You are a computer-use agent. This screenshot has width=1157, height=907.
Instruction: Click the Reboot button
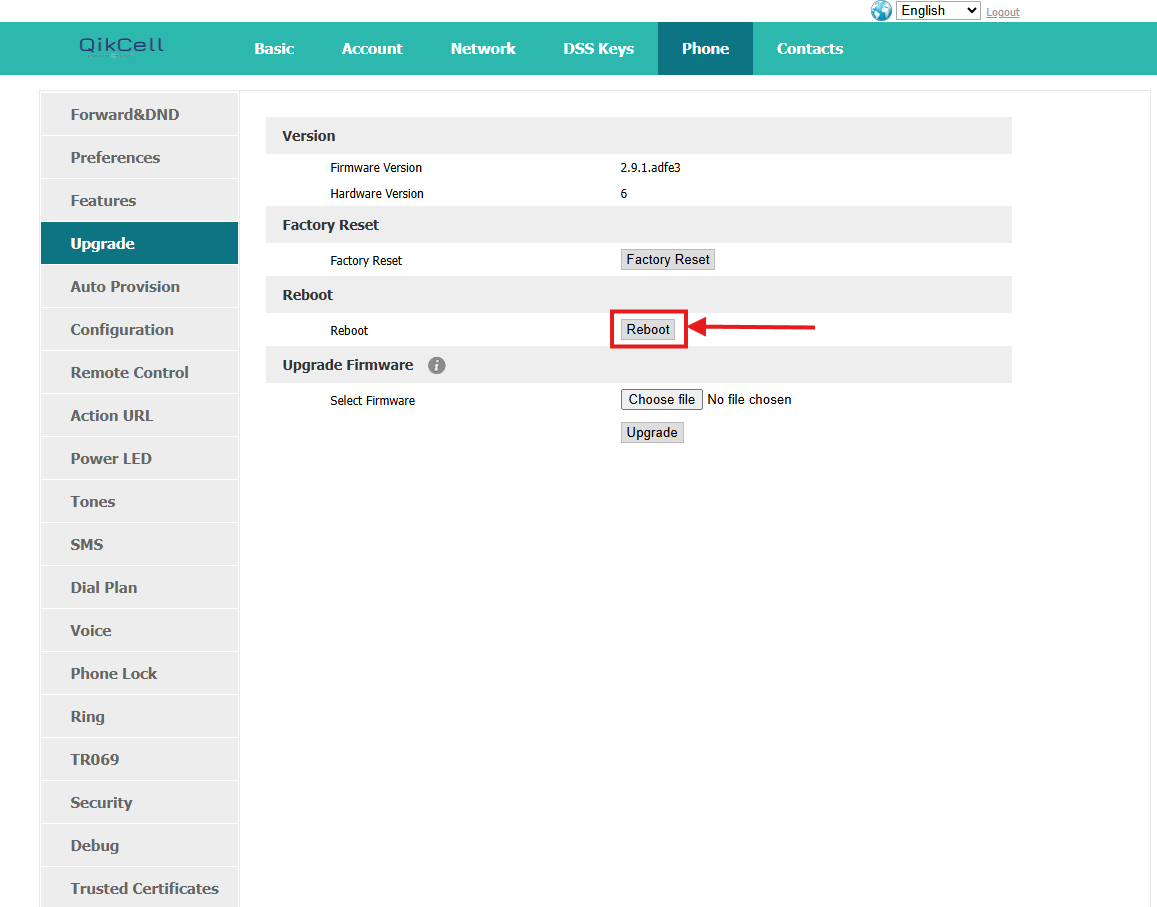[x=648, y=330]
